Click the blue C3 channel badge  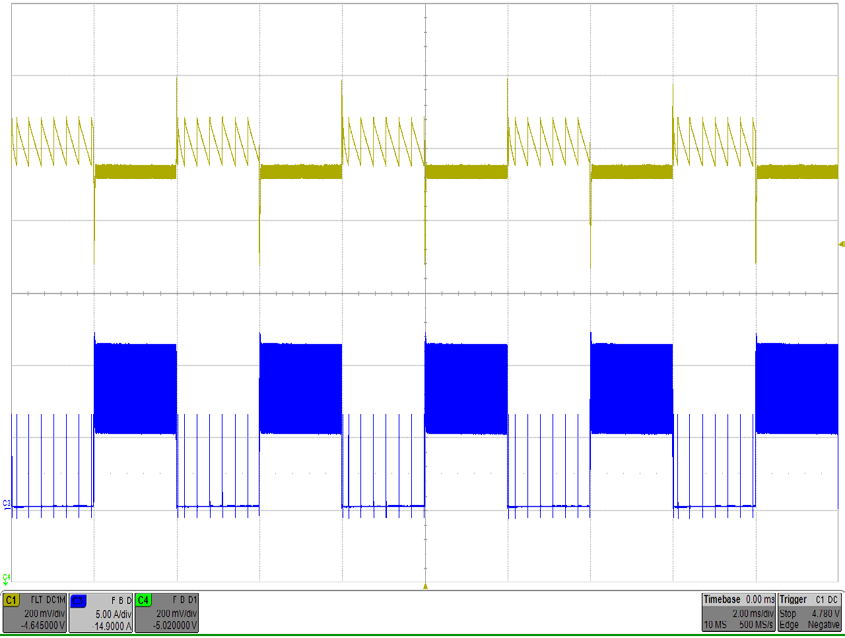pyautogui.click(x=78, y=600)
